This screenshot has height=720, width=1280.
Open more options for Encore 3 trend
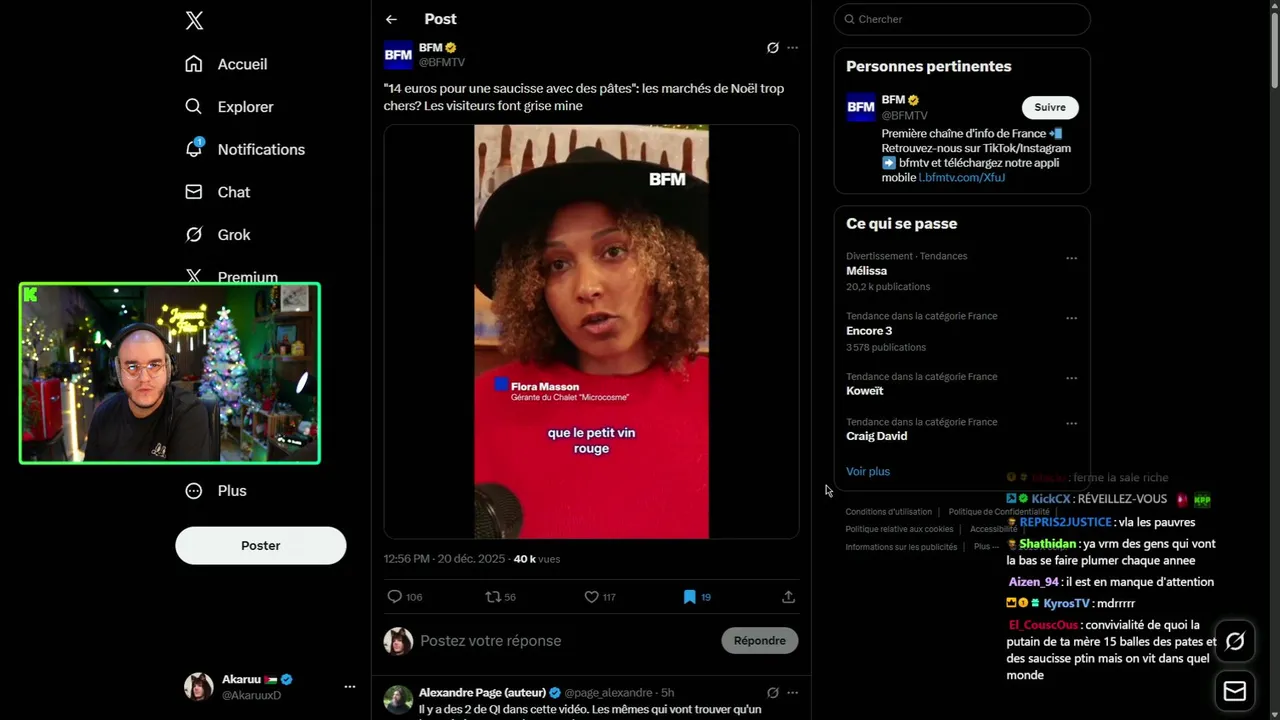pos(1071,318)
